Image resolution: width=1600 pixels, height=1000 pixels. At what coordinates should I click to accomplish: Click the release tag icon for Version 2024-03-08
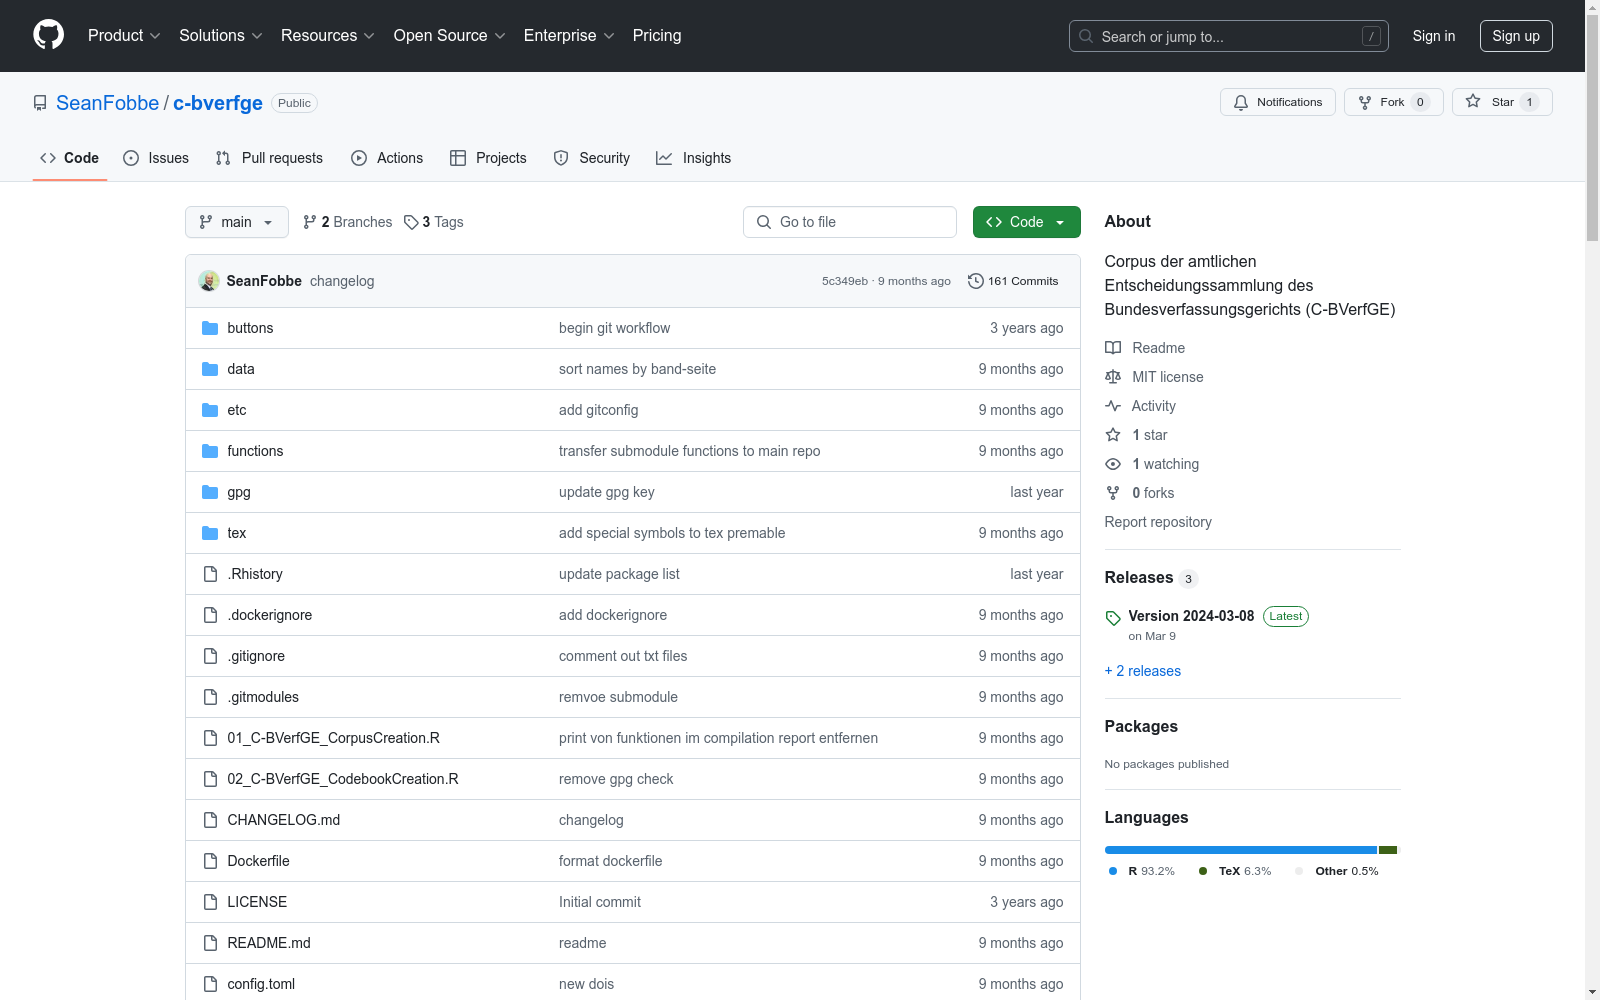coord(1113,618)
